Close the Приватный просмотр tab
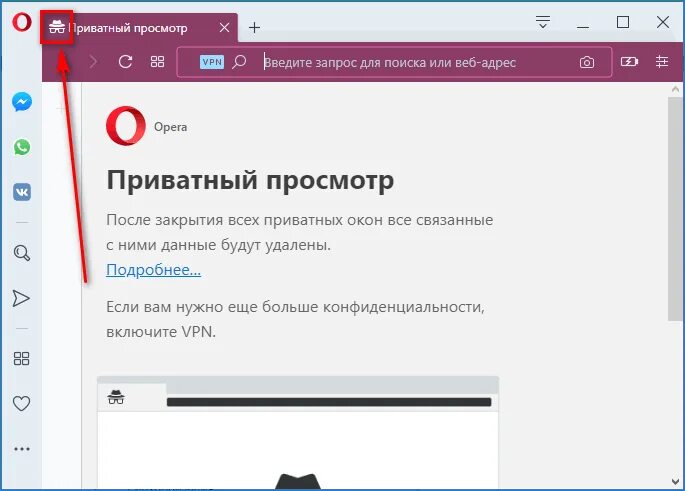The image size is (685, 491). click(x=225, y=28)
